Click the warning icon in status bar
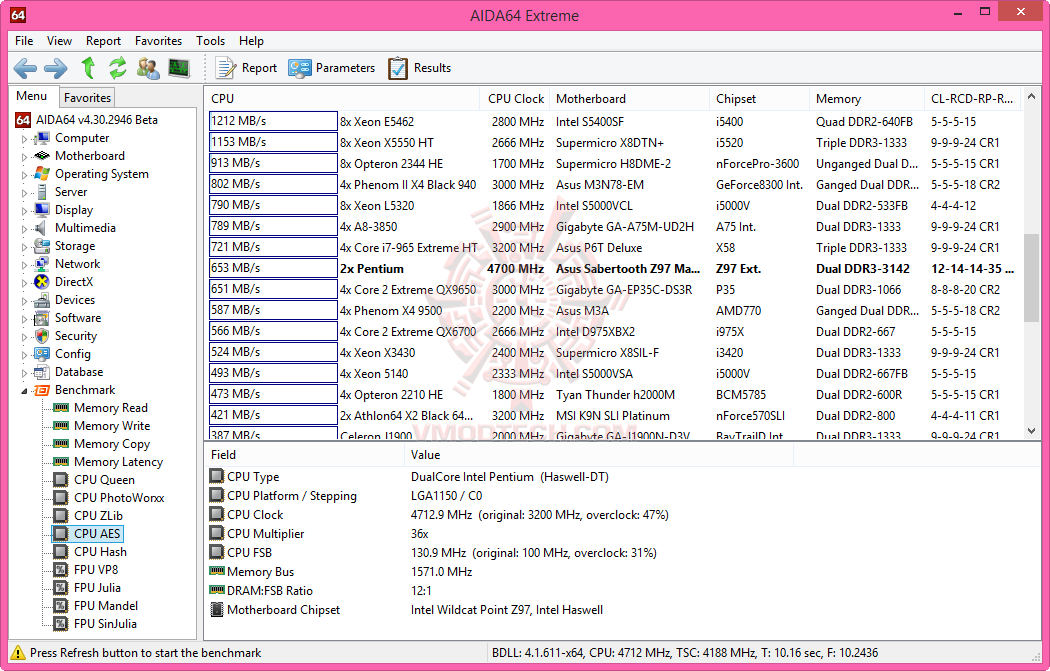 [x=18, y=653]
